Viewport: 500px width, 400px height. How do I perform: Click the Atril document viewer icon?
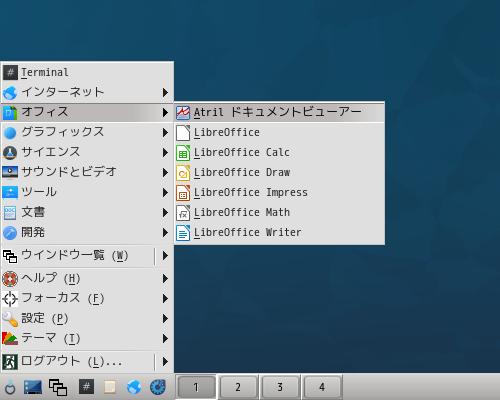pos(183,112)
